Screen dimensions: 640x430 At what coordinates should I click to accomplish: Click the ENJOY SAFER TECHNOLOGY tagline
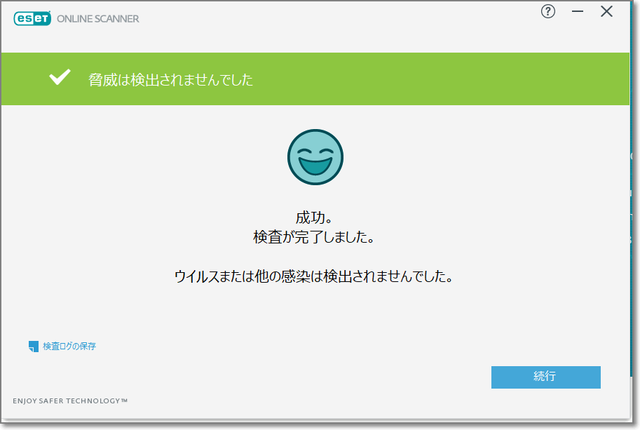[70, 401]
